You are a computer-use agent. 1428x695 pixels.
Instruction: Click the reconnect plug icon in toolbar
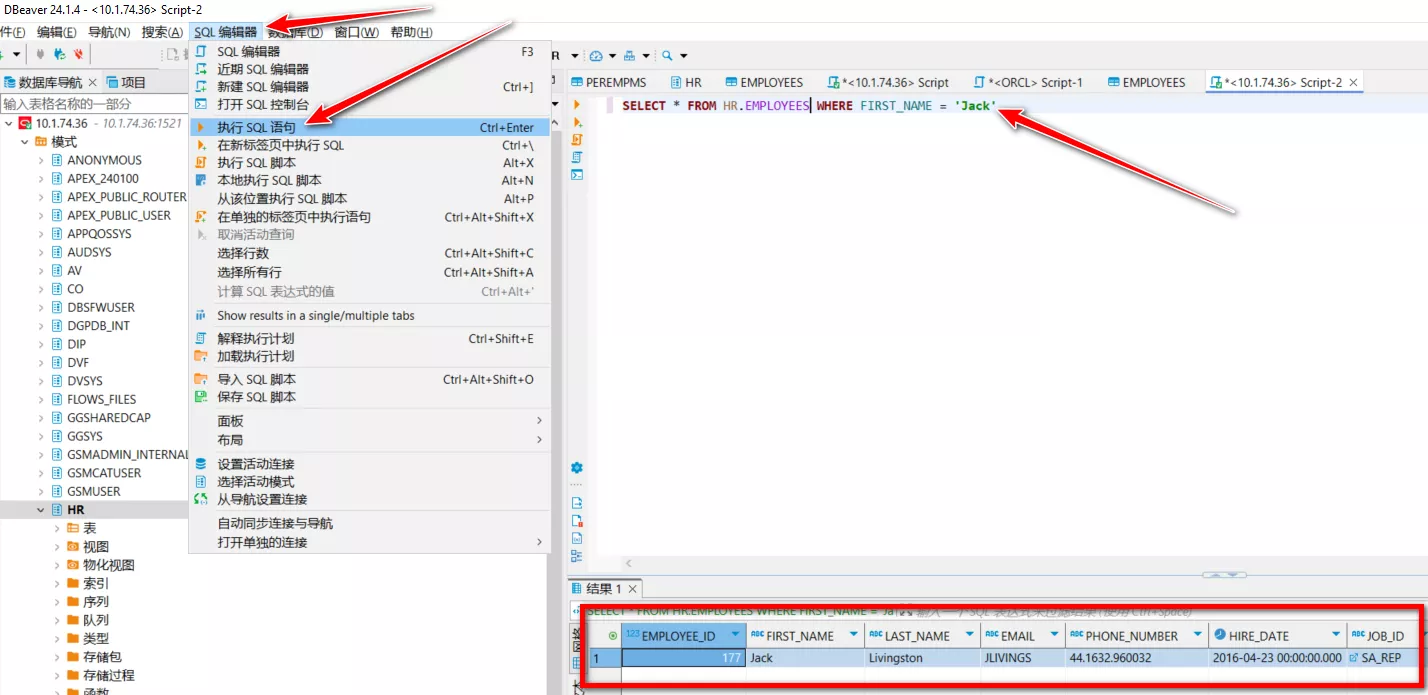click(60, 54)
